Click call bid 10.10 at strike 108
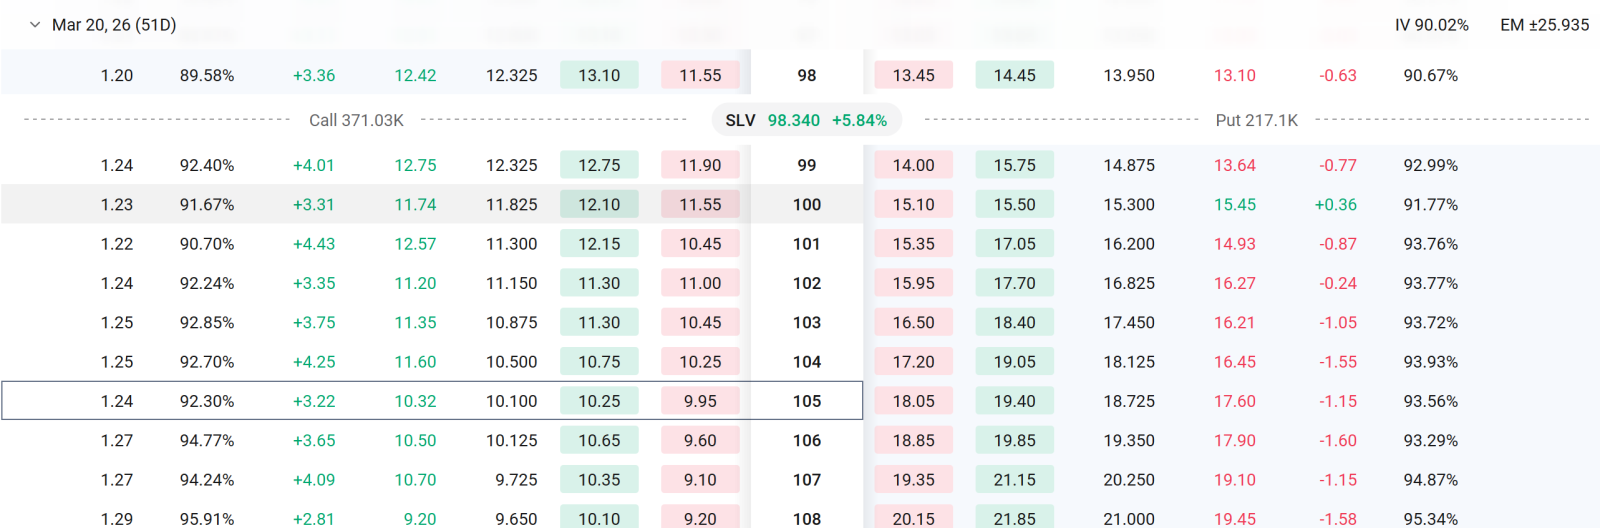1600x528 pixels. [599, 518]
